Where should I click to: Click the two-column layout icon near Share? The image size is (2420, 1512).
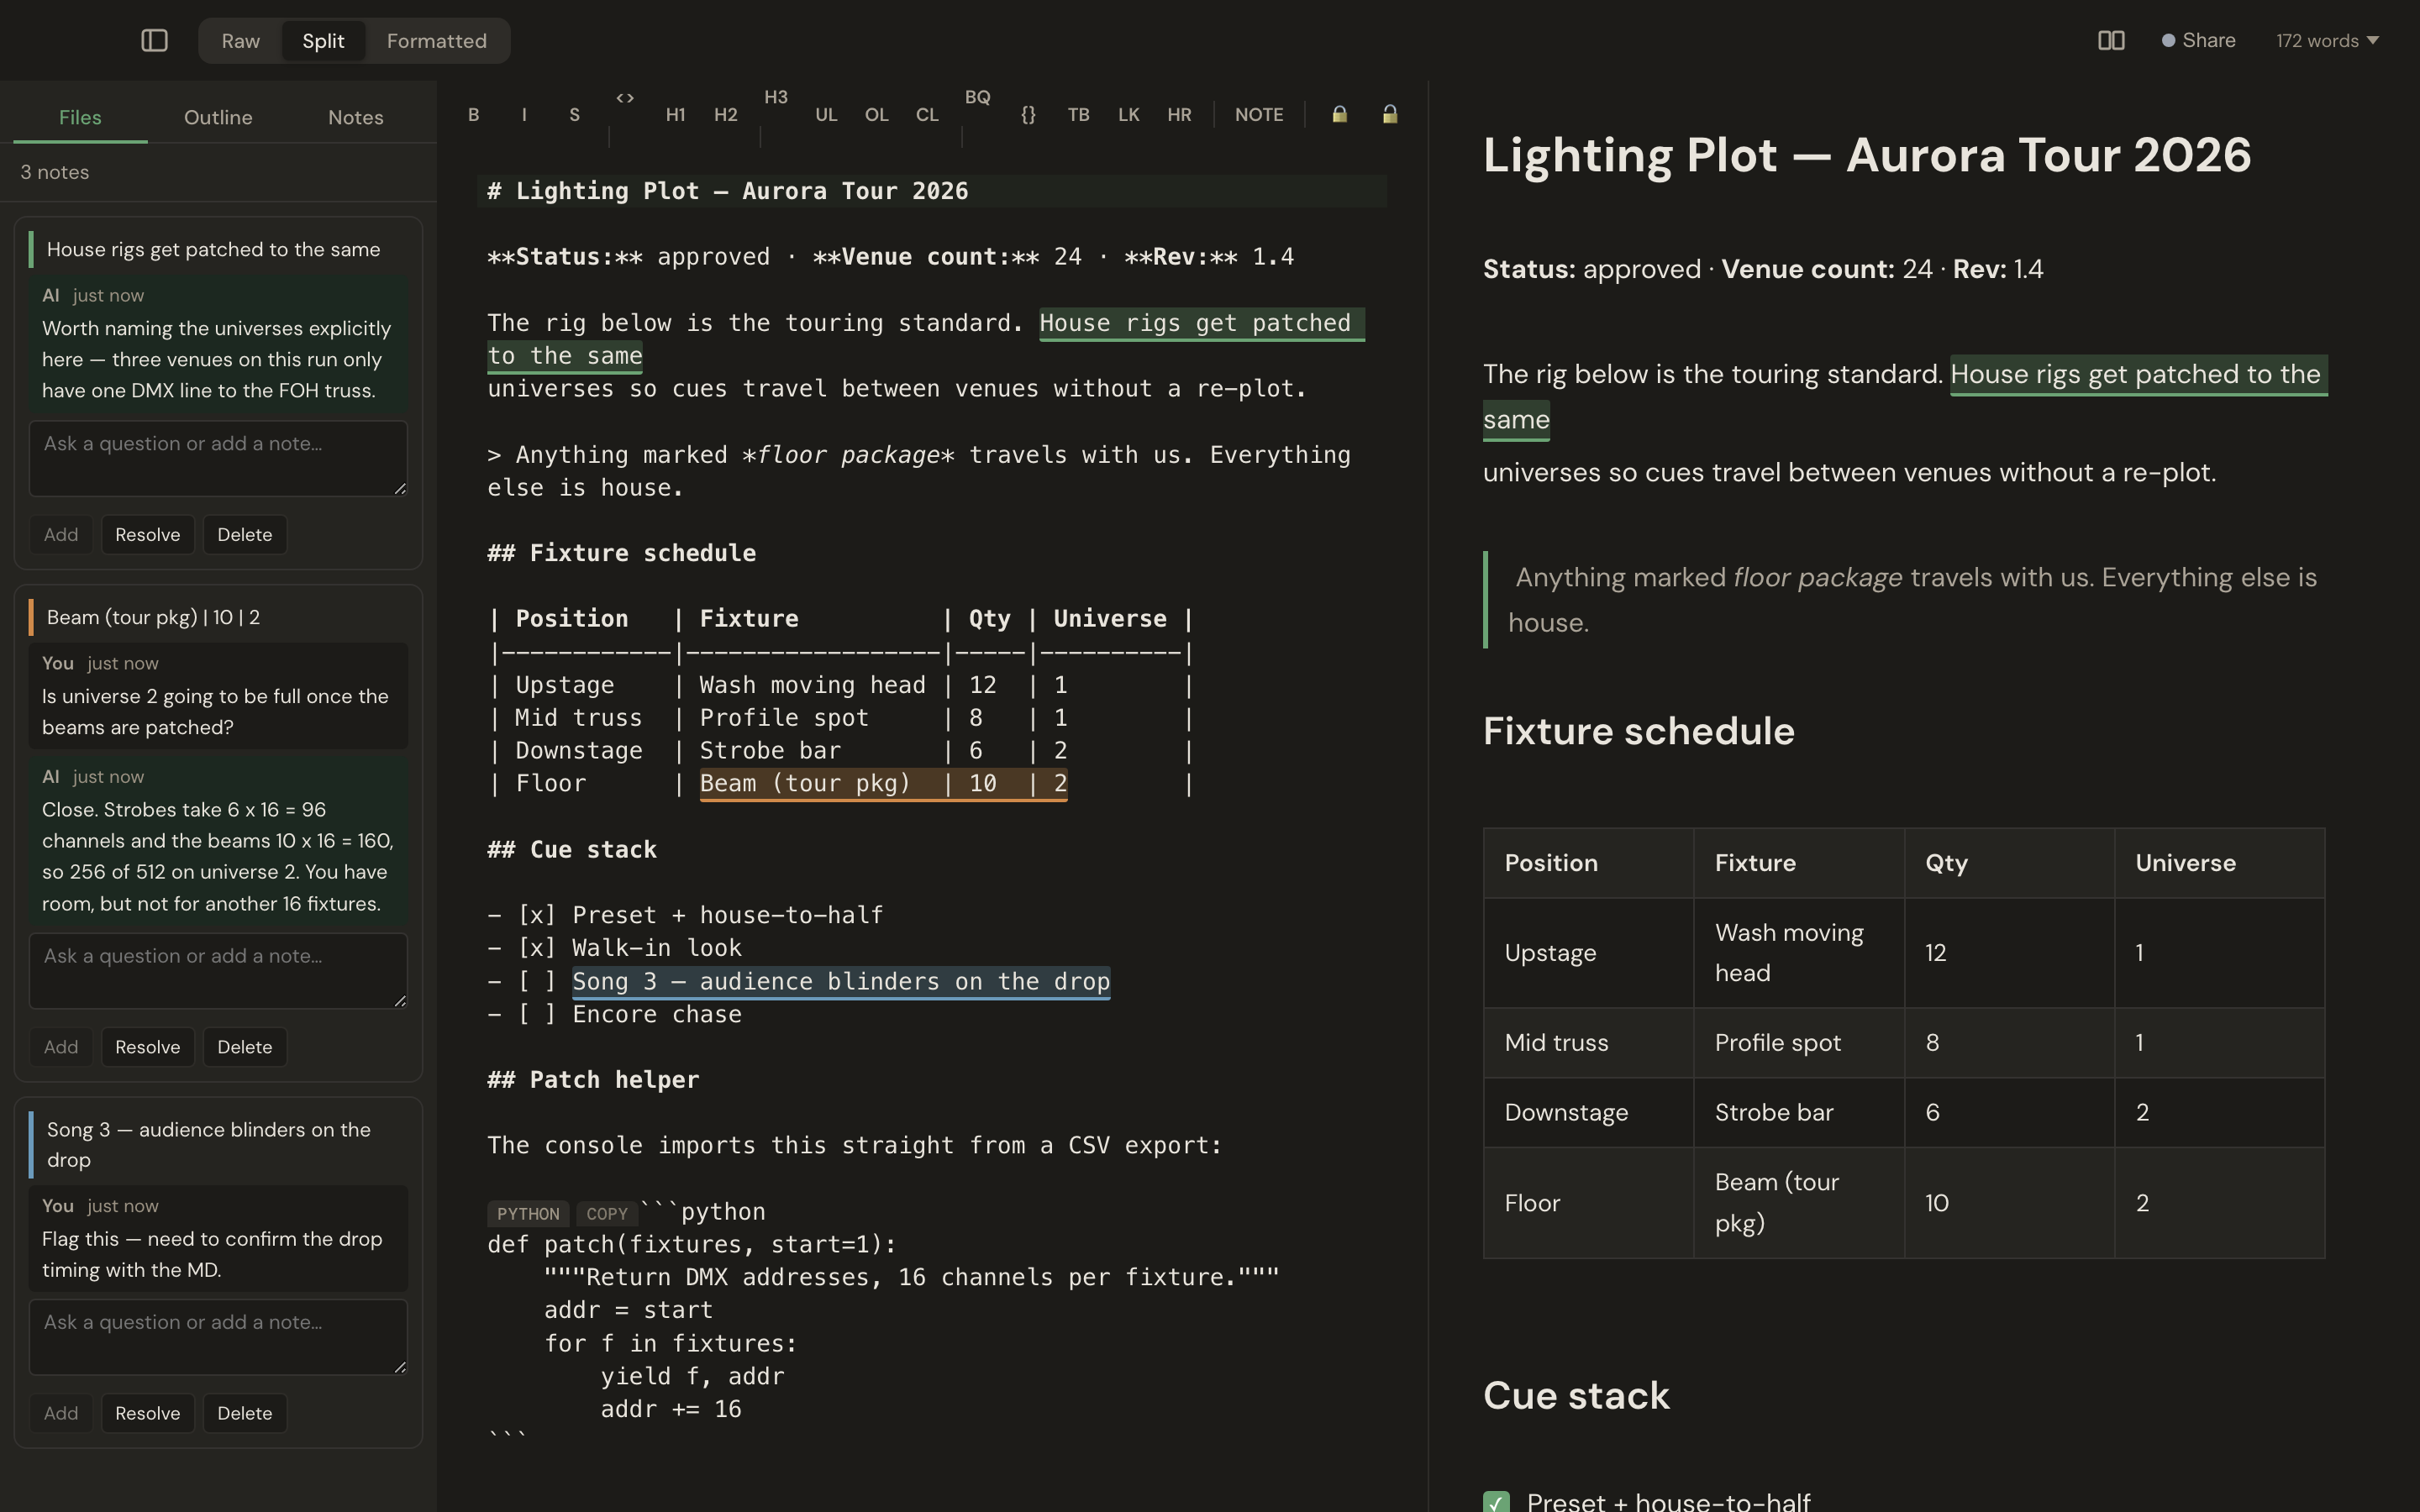[x=2111, y=40]
